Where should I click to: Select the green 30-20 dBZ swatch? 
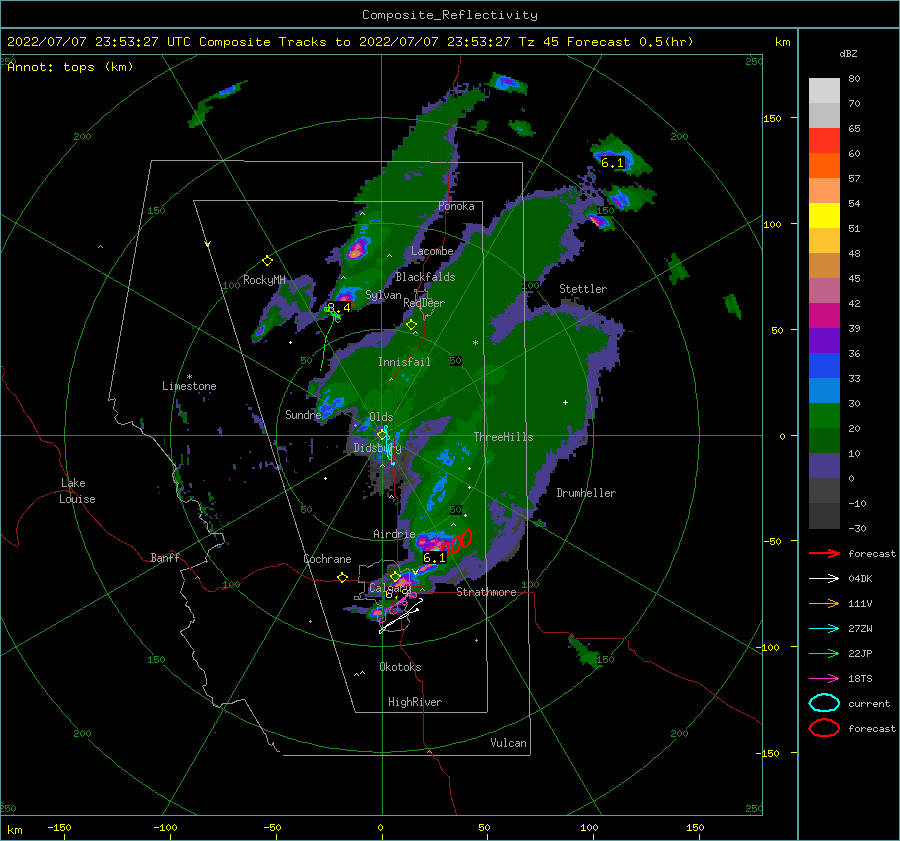coord(824,416)
